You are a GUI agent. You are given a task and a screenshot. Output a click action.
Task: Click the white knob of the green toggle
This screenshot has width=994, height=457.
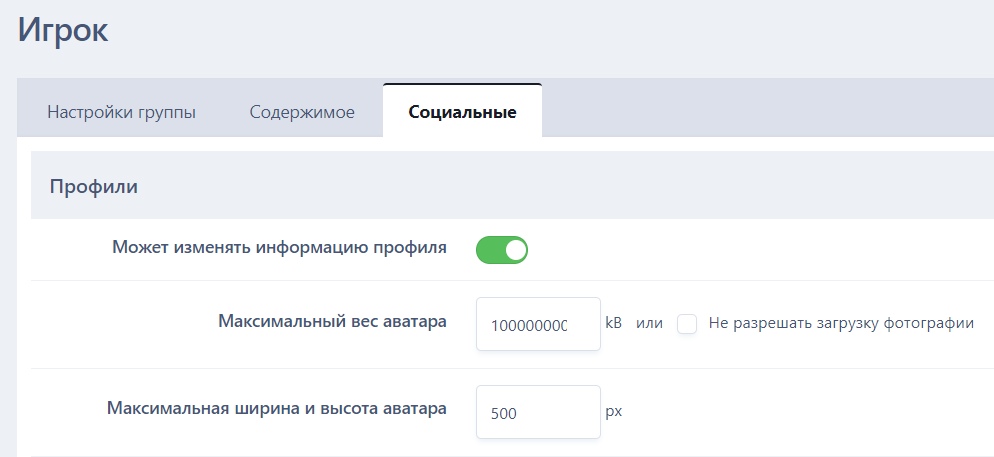tap(514, 250)
